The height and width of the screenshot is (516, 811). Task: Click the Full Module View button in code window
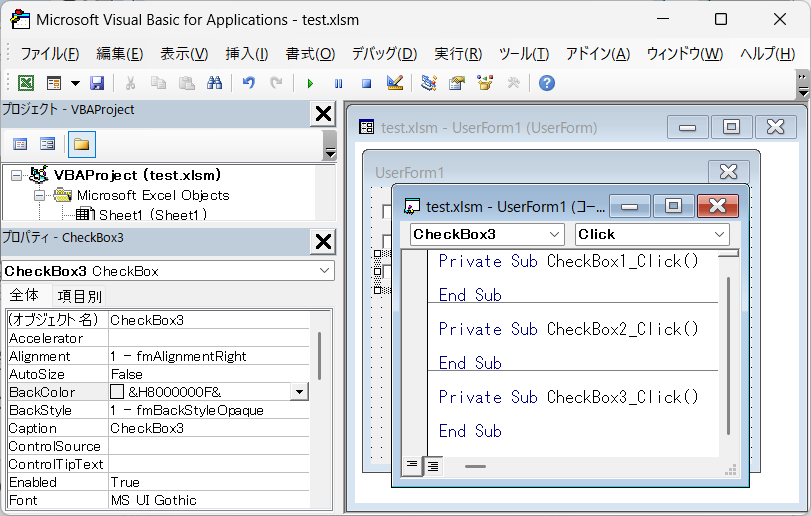[433, 466]
